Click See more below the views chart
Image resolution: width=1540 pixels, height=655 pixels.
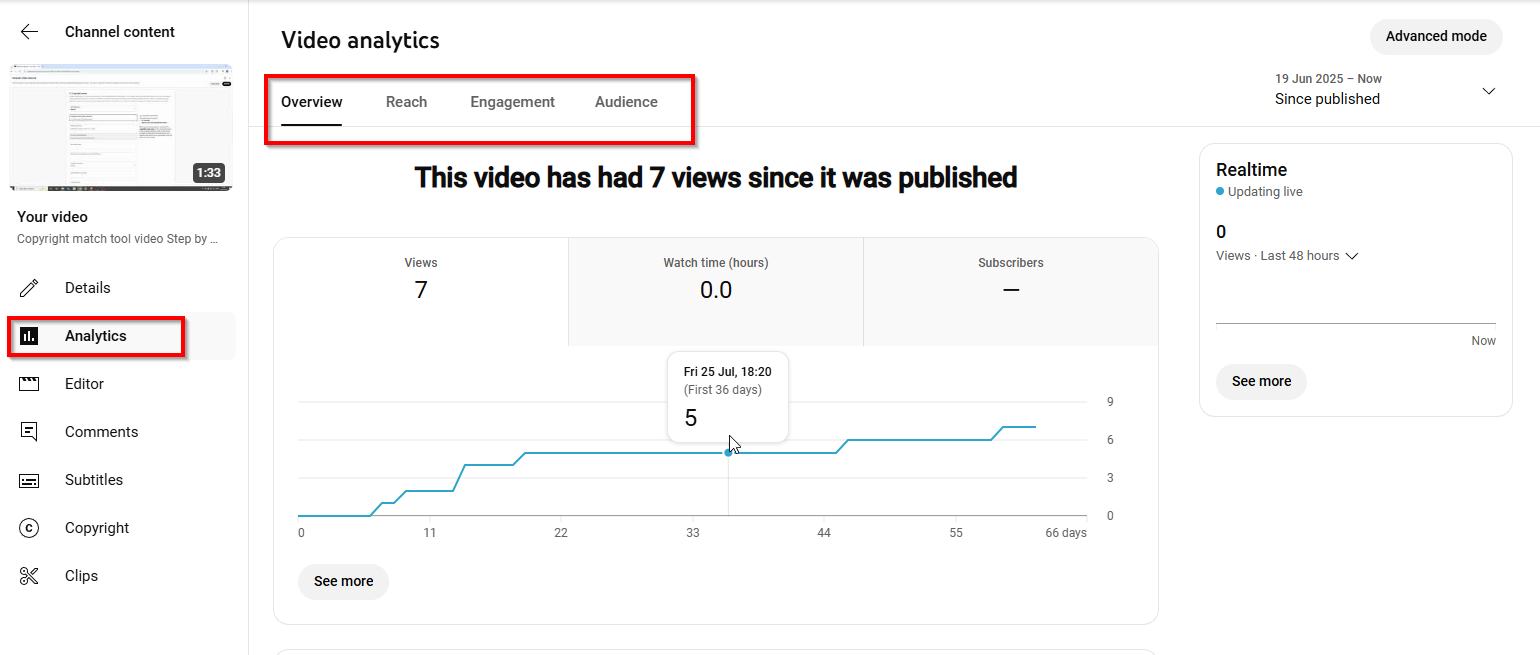pos(343,581)
